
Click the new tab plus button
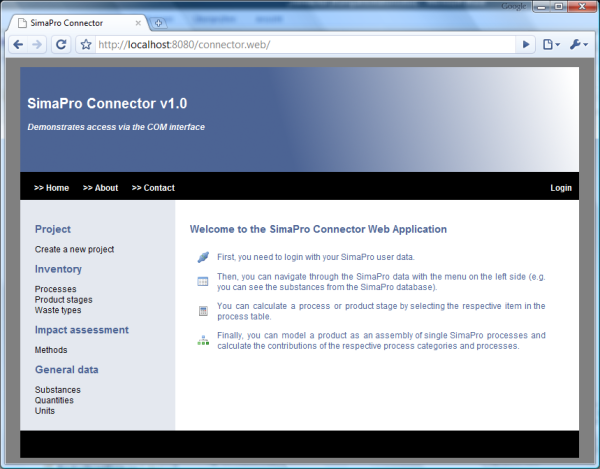(160, 22)
